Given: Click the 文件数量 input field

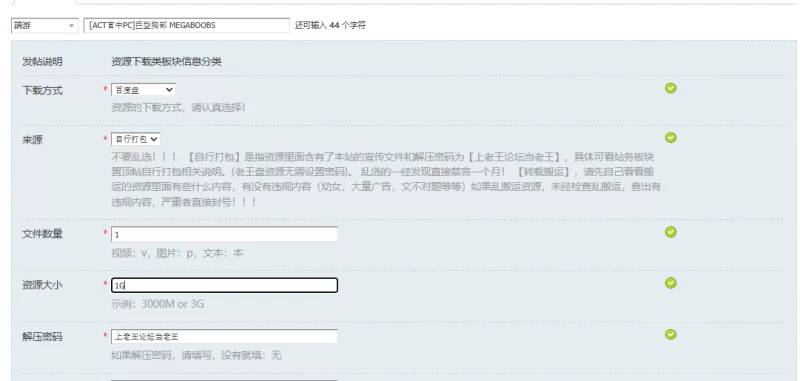Looking at the screenshot, I should [224, 234].
